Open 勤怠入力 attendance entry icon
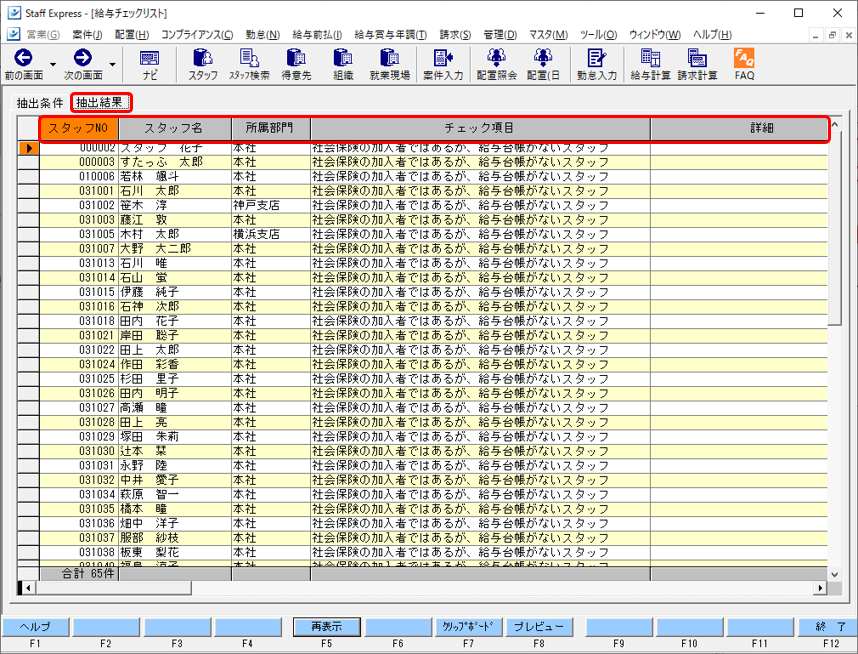This screenshot has width=858, height=654. 596,64
